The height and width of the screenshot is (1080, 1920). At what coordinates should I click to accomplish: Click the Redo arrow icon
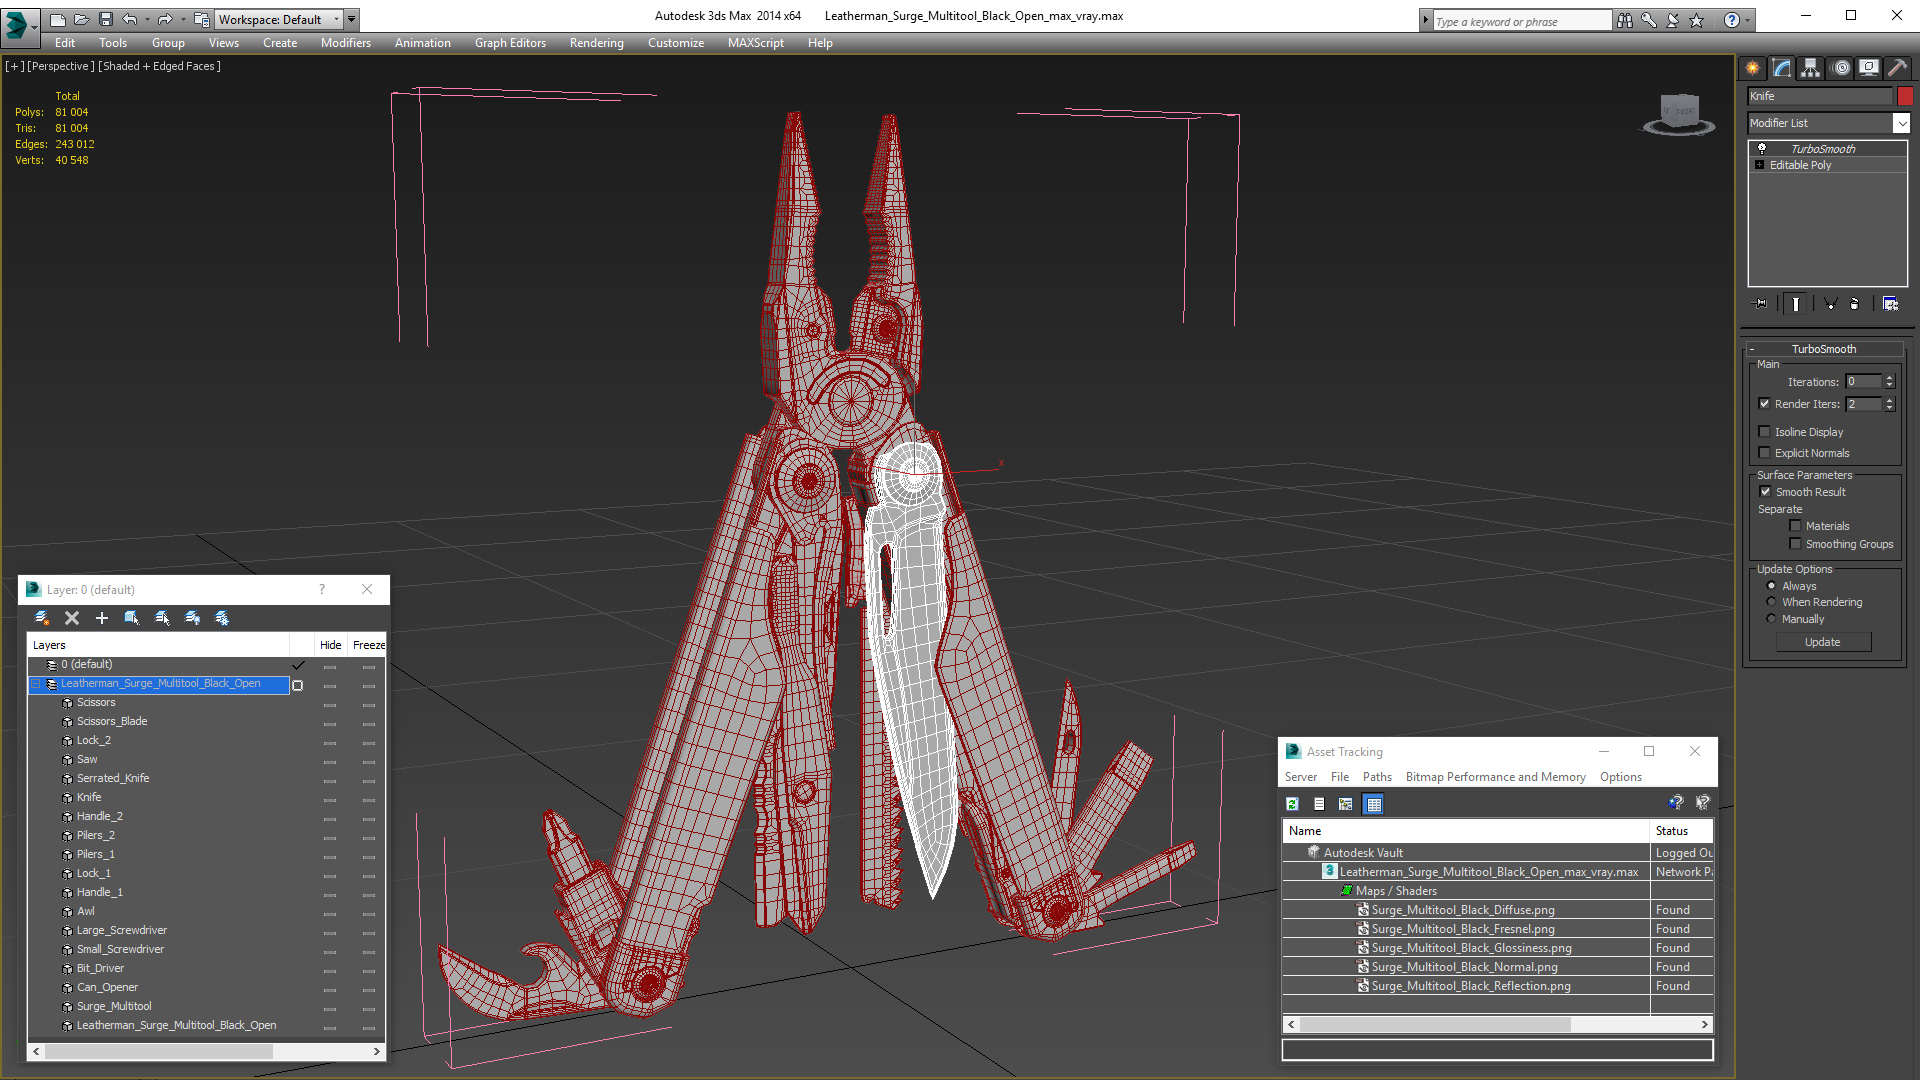click(x=164, y=19)
